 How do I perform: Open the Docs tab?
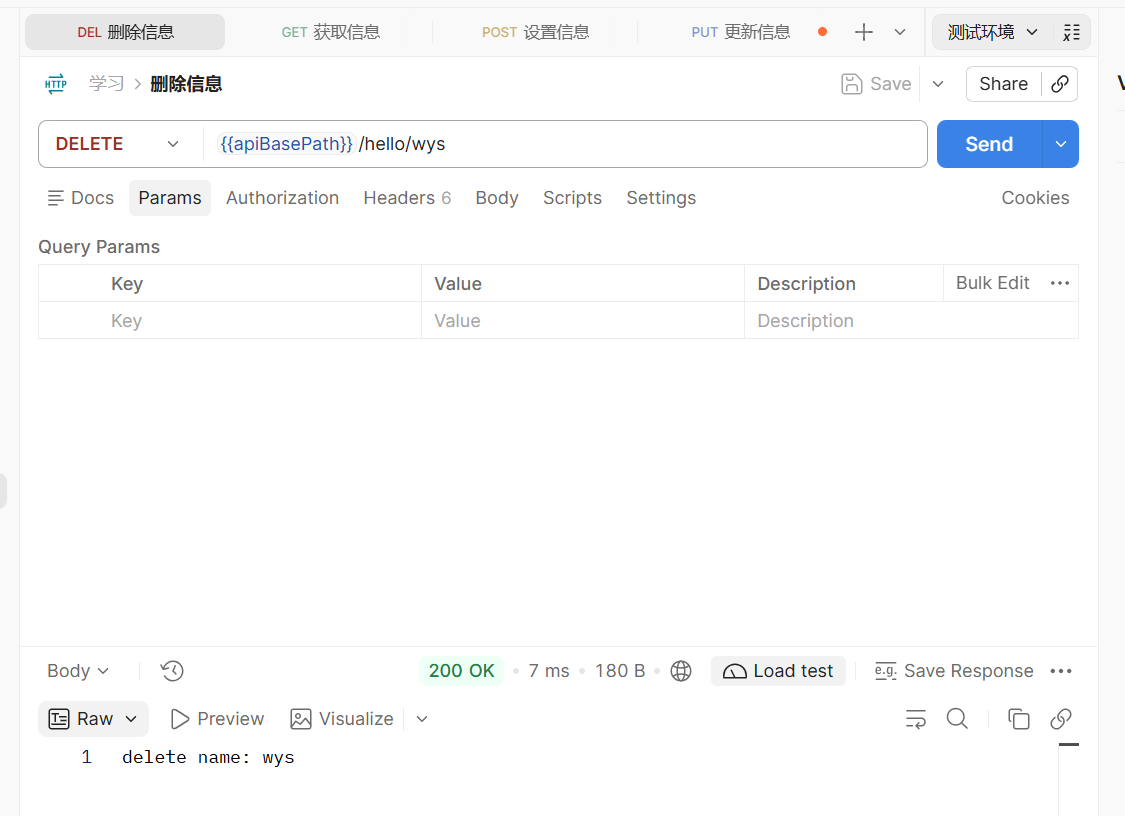[x=81, y=198]
